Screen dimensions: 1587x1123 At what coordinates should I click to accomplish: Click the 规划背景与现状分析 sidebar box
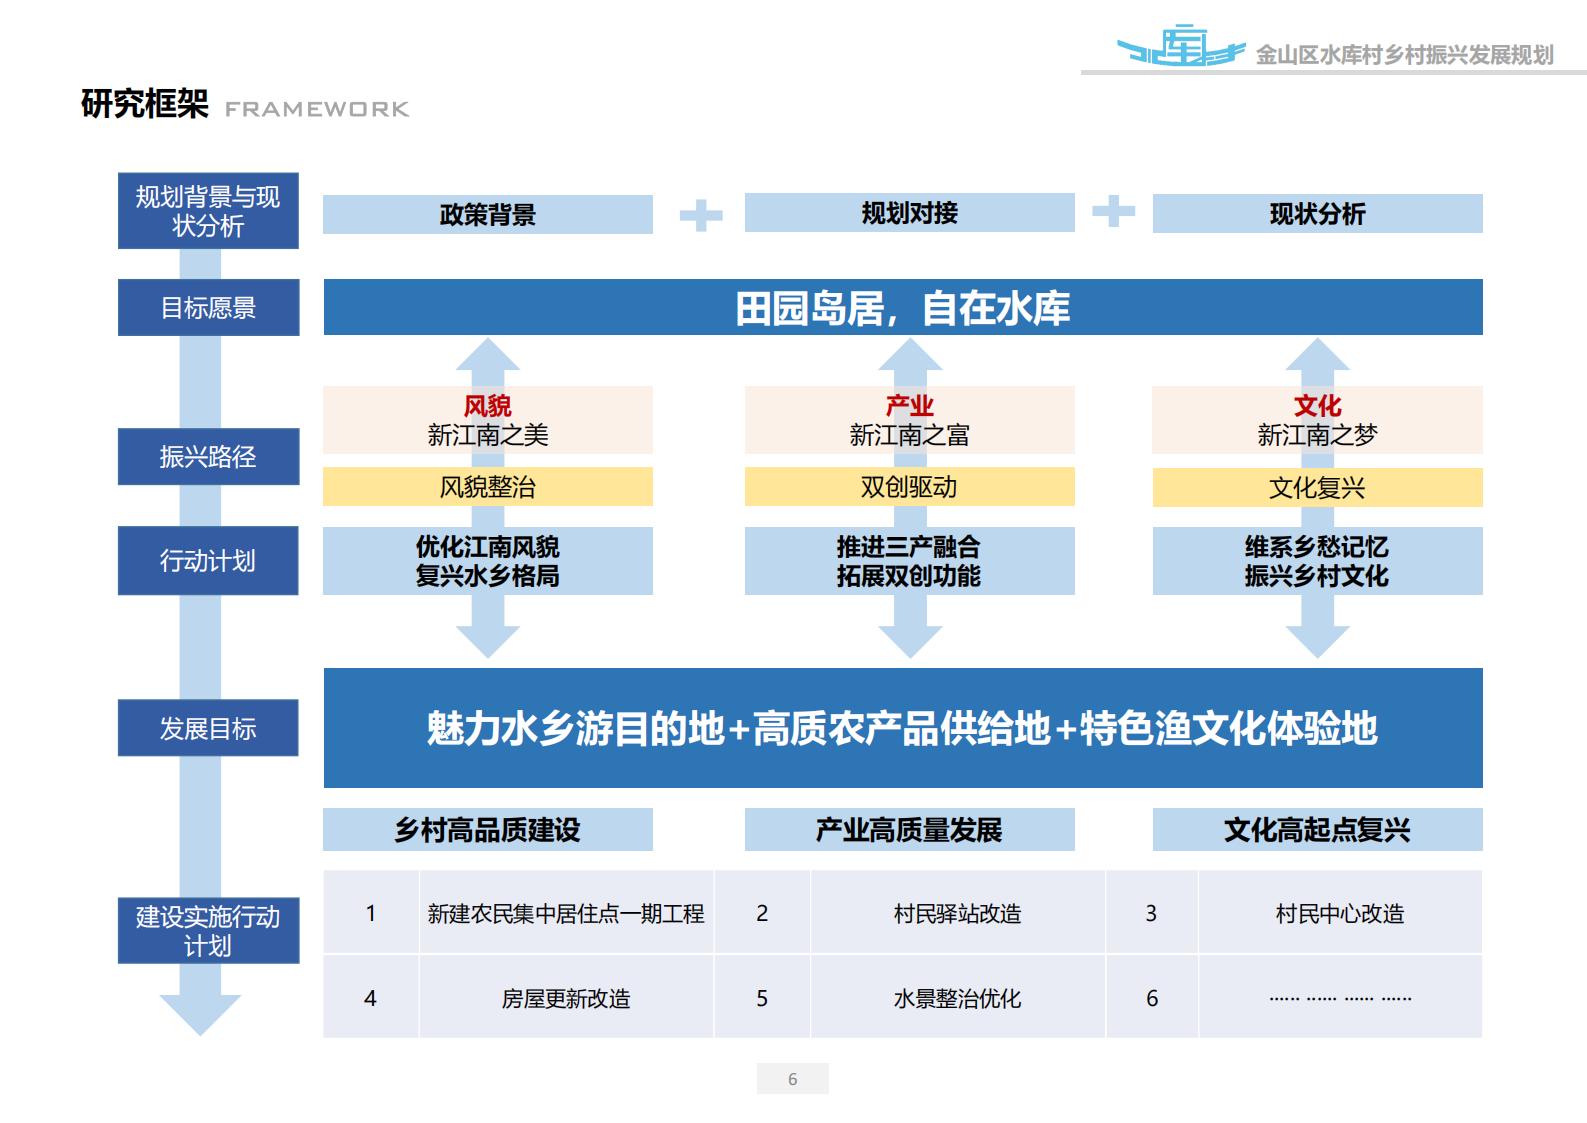(208, 211)
